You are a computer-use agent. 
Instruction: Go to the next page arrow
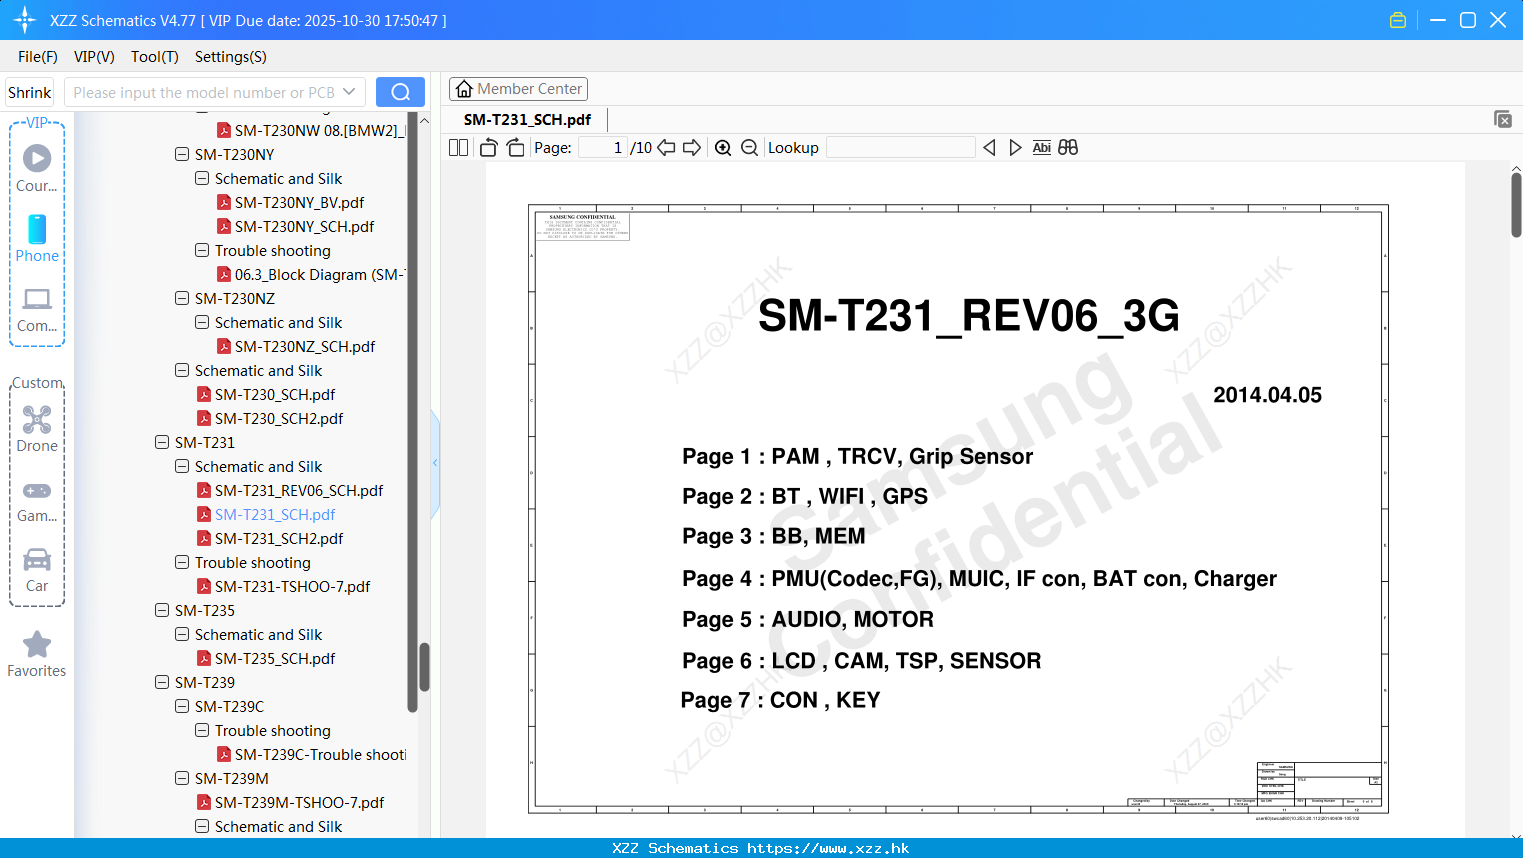[x=692, y=148]
